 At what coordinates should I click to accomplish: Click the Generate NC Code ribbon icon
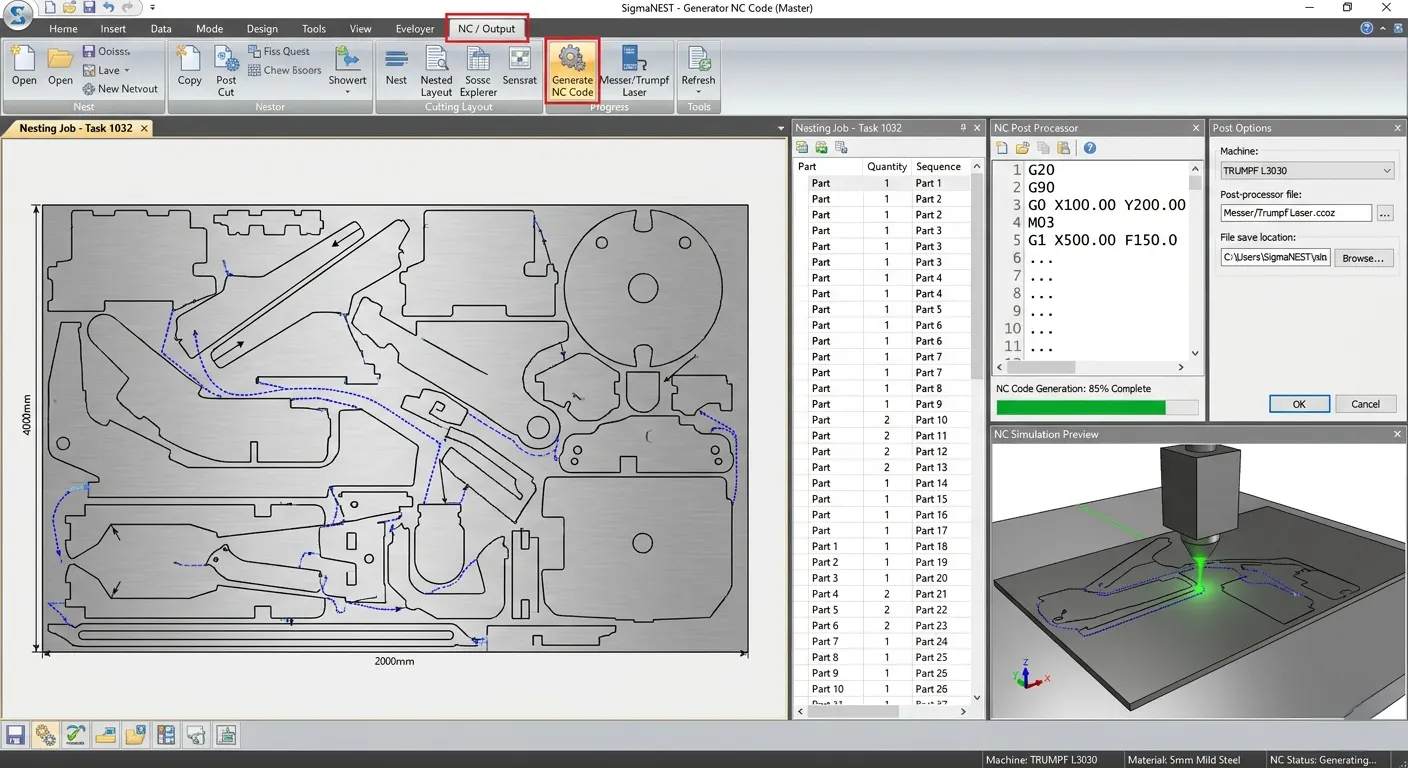point(572,70)
